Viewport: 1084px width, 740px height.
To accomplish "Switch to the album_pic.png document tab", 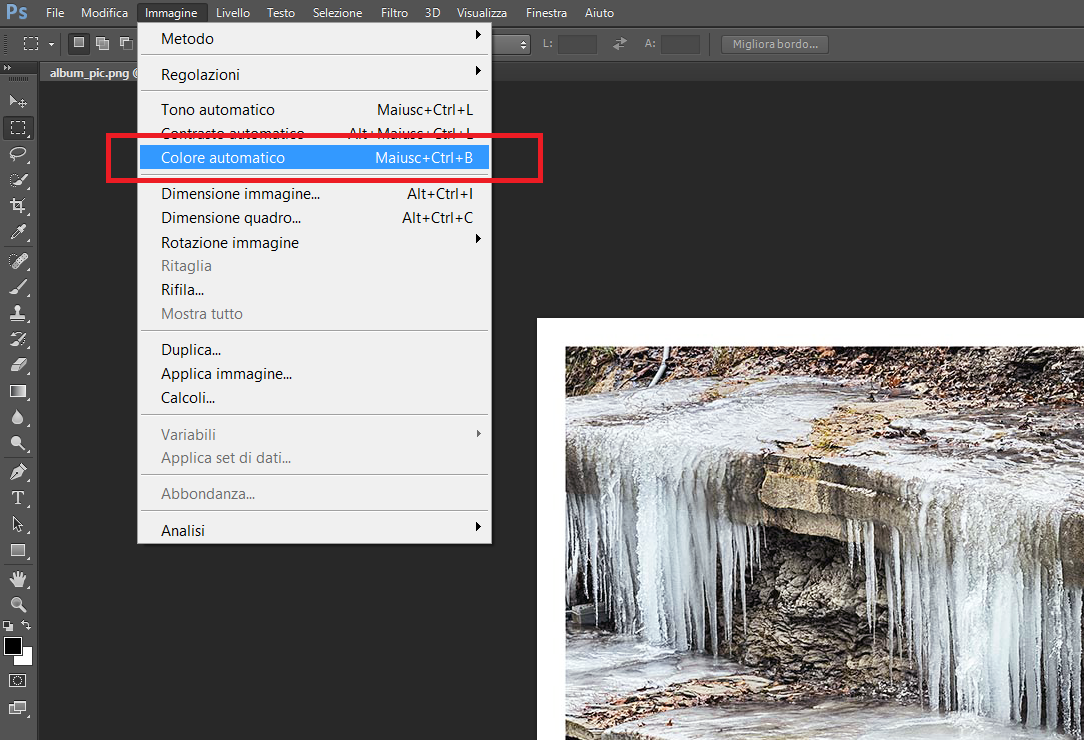I will [x=90, y=74].
